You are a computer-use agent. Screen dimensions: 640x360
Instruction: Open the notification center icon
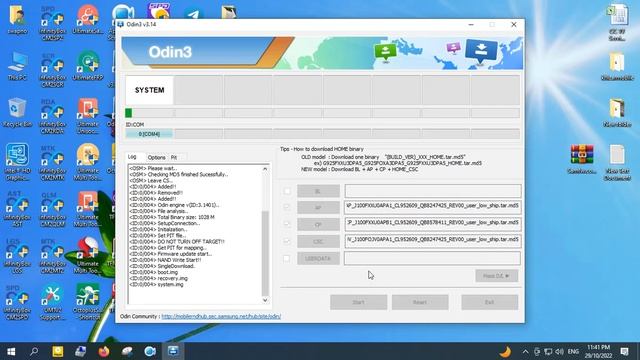coord(624,351)
